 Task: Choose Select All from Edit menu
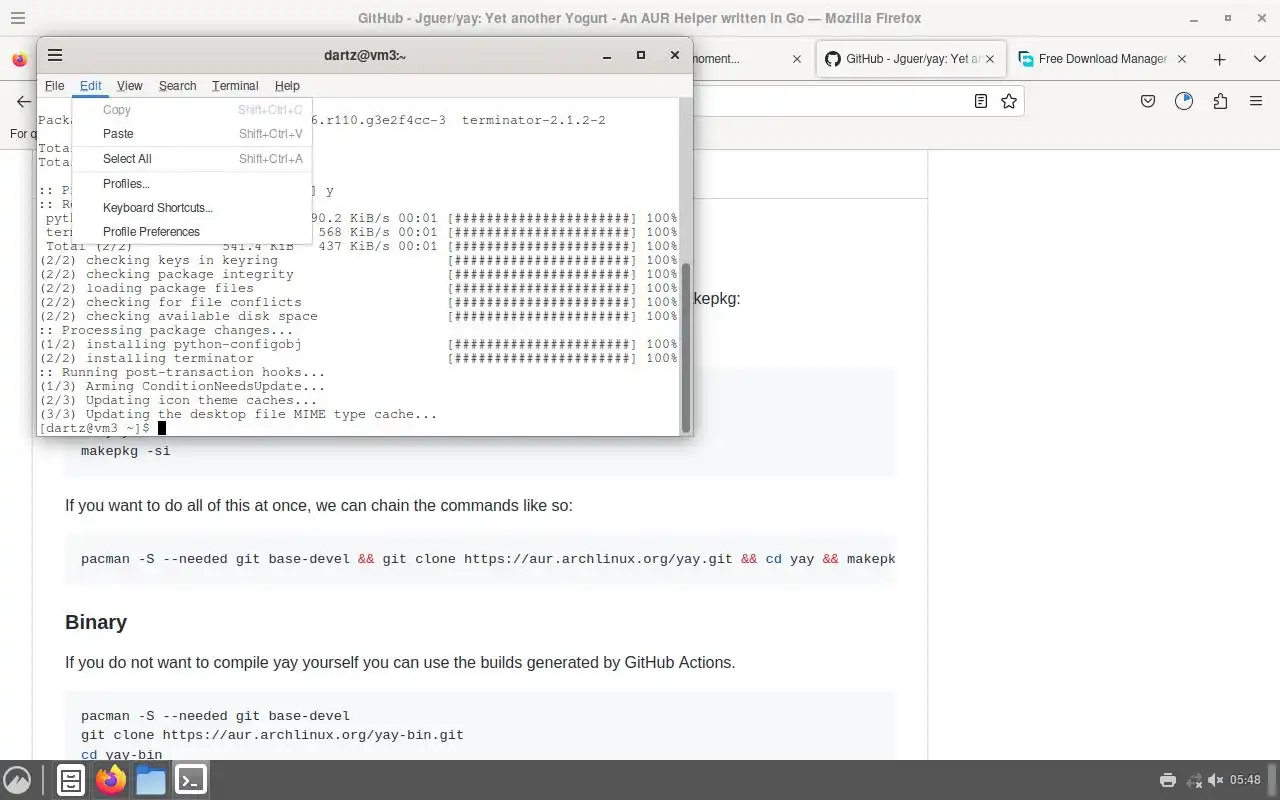point(192,159)
